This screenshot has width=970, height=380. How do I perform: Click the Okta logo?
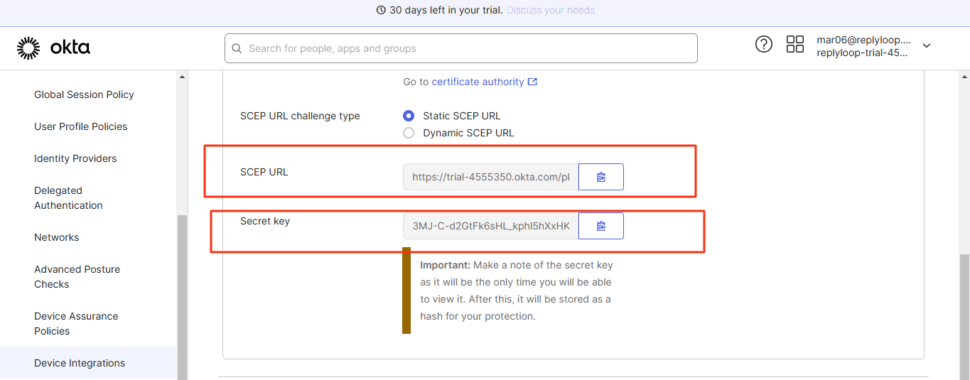pos(54,48)
